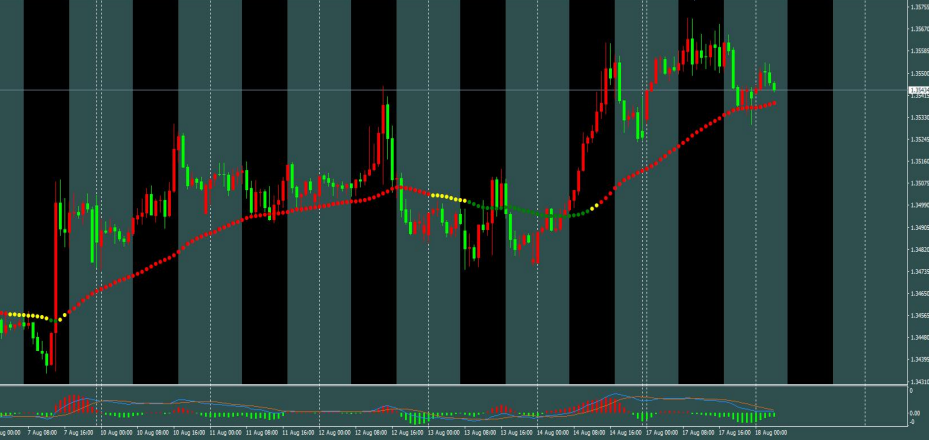
Task: Select the rightmost green candle on the chart
Action: point(774,86)
